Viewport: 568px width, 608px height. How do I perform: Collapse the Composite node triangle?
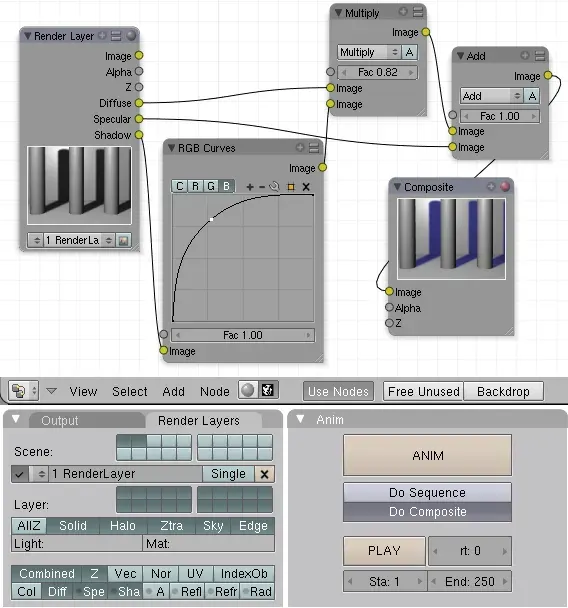click(x=397, y=187)
